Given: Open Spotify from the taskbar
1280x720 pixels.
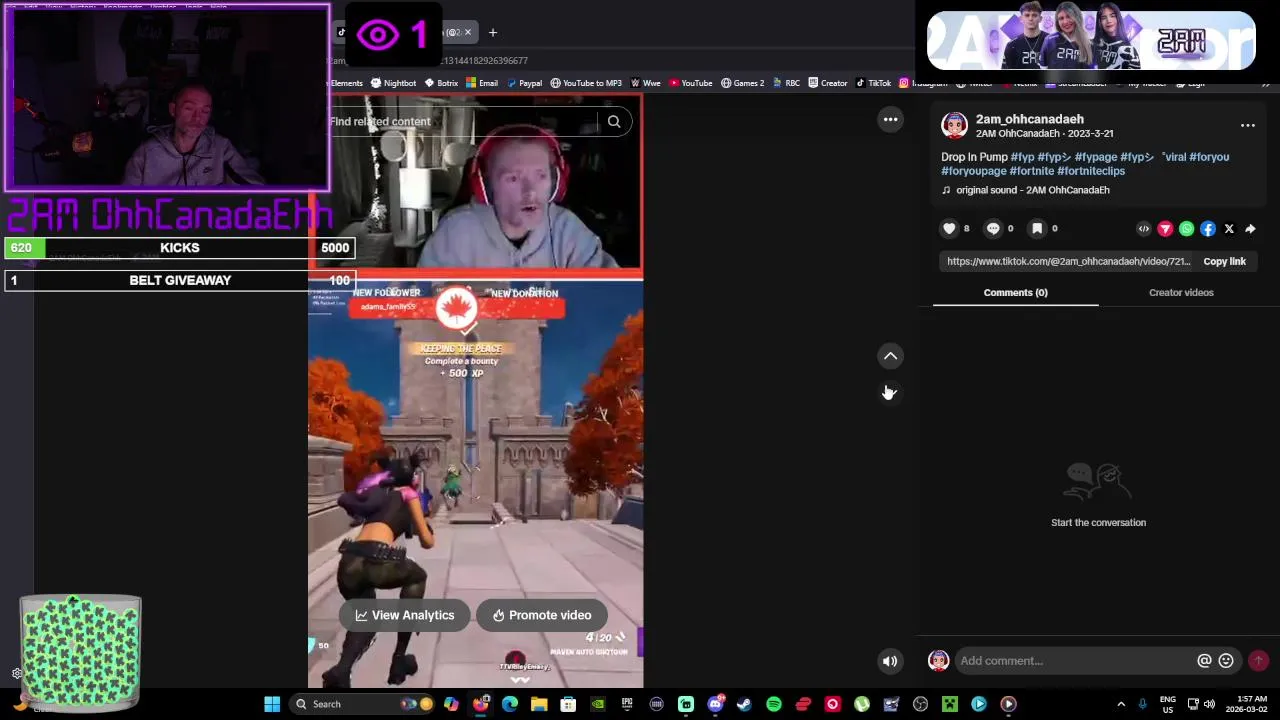Looking at the screenshot, I should [x=774, y=704].
